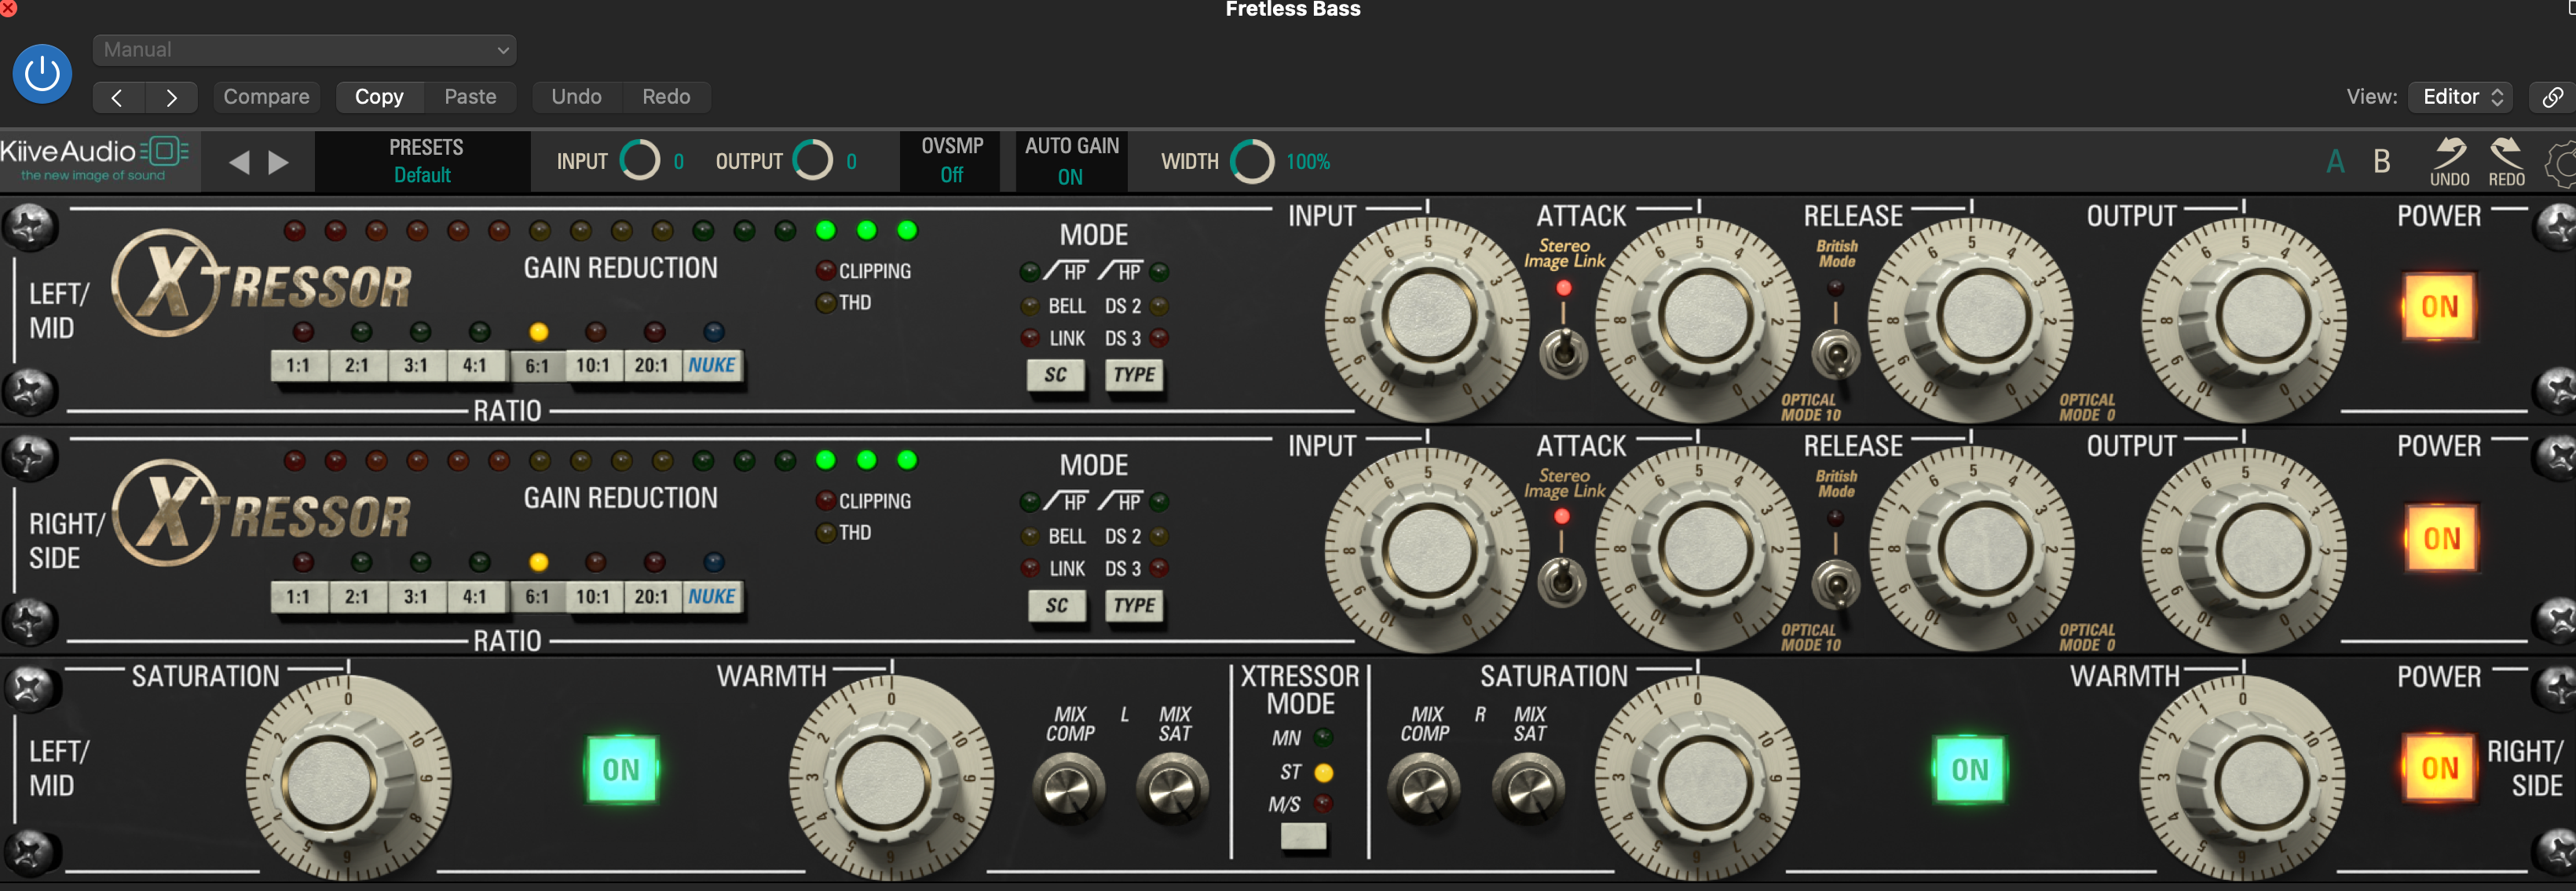This screenshot has height=891, width=2576.
Task: Go to previous preset with left triangle
Action: [239, 162]
